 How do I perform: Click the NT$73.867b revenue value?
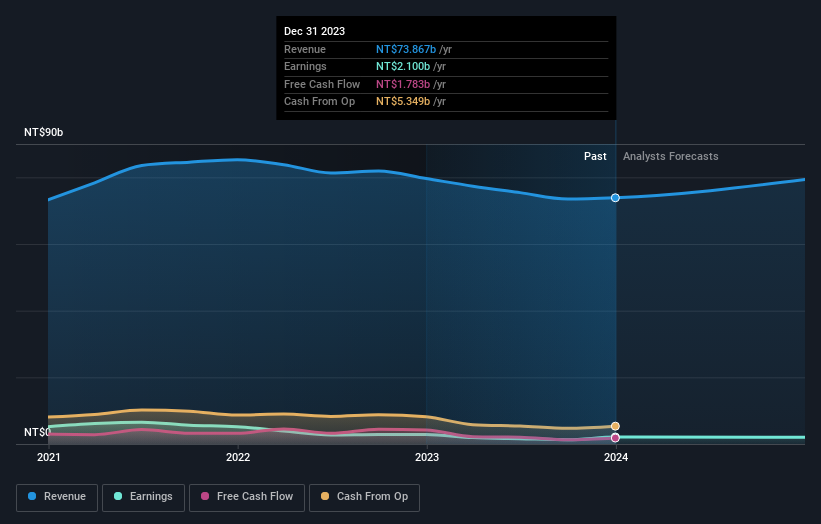(406, 49)
